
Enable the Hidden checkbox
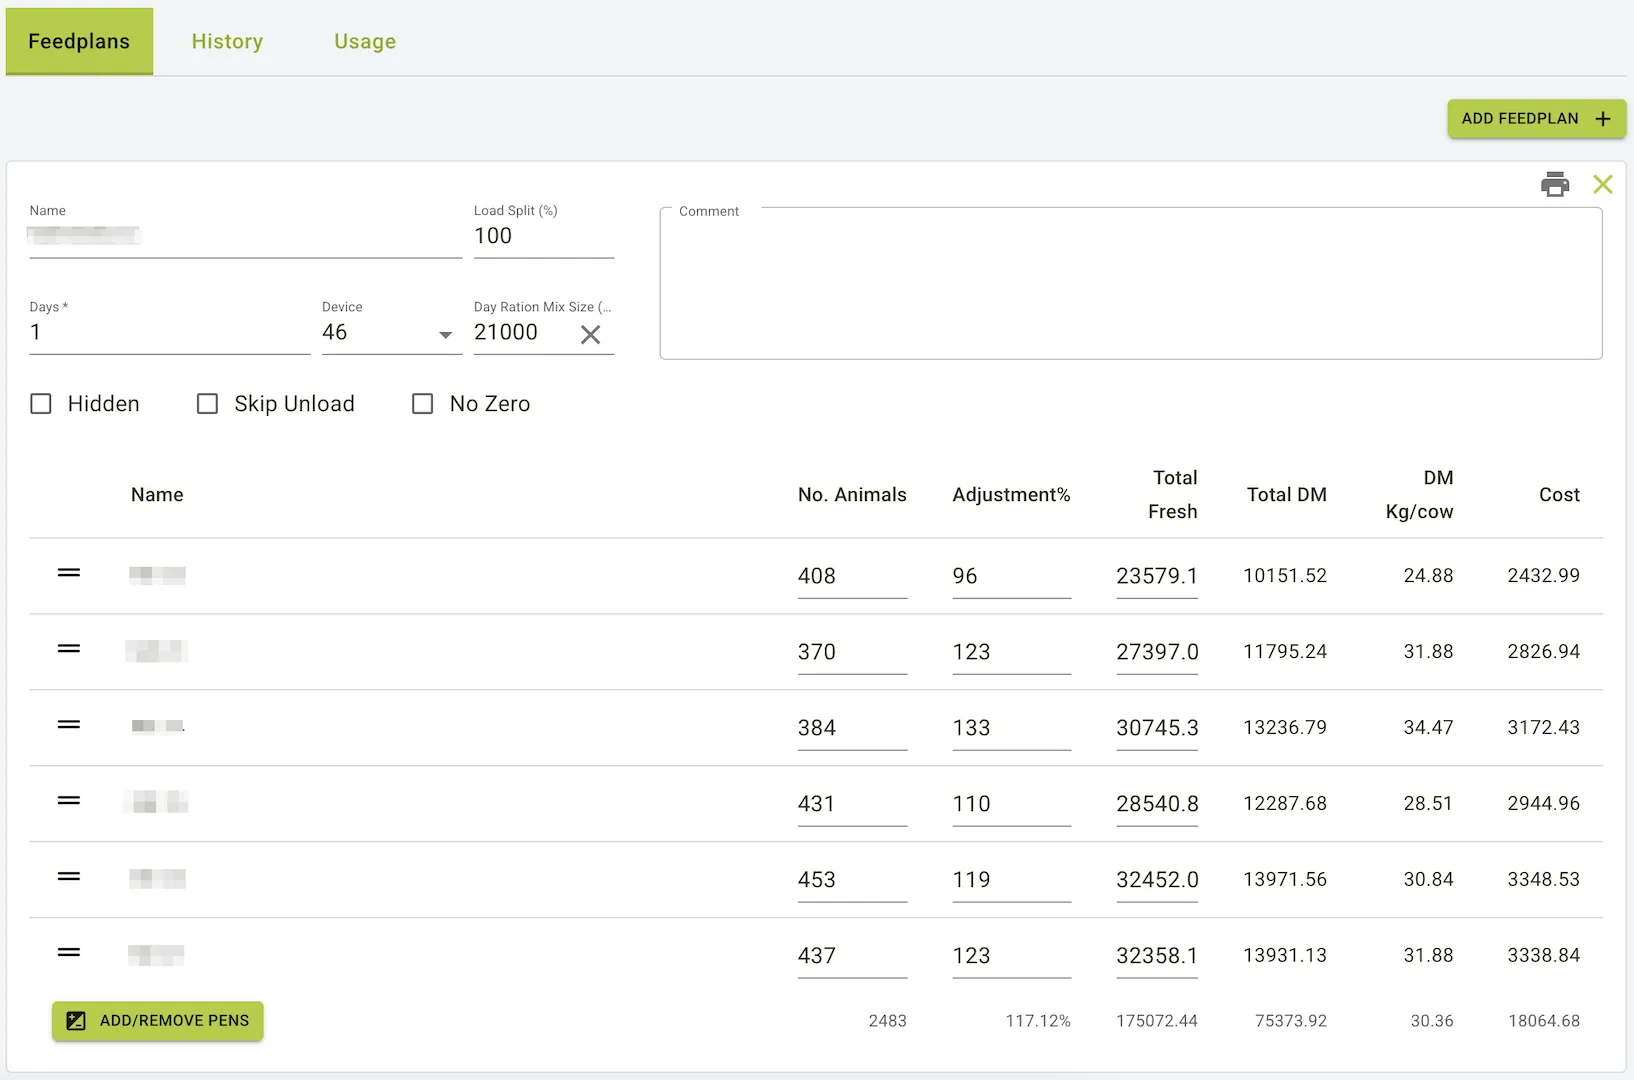(41, 404)
